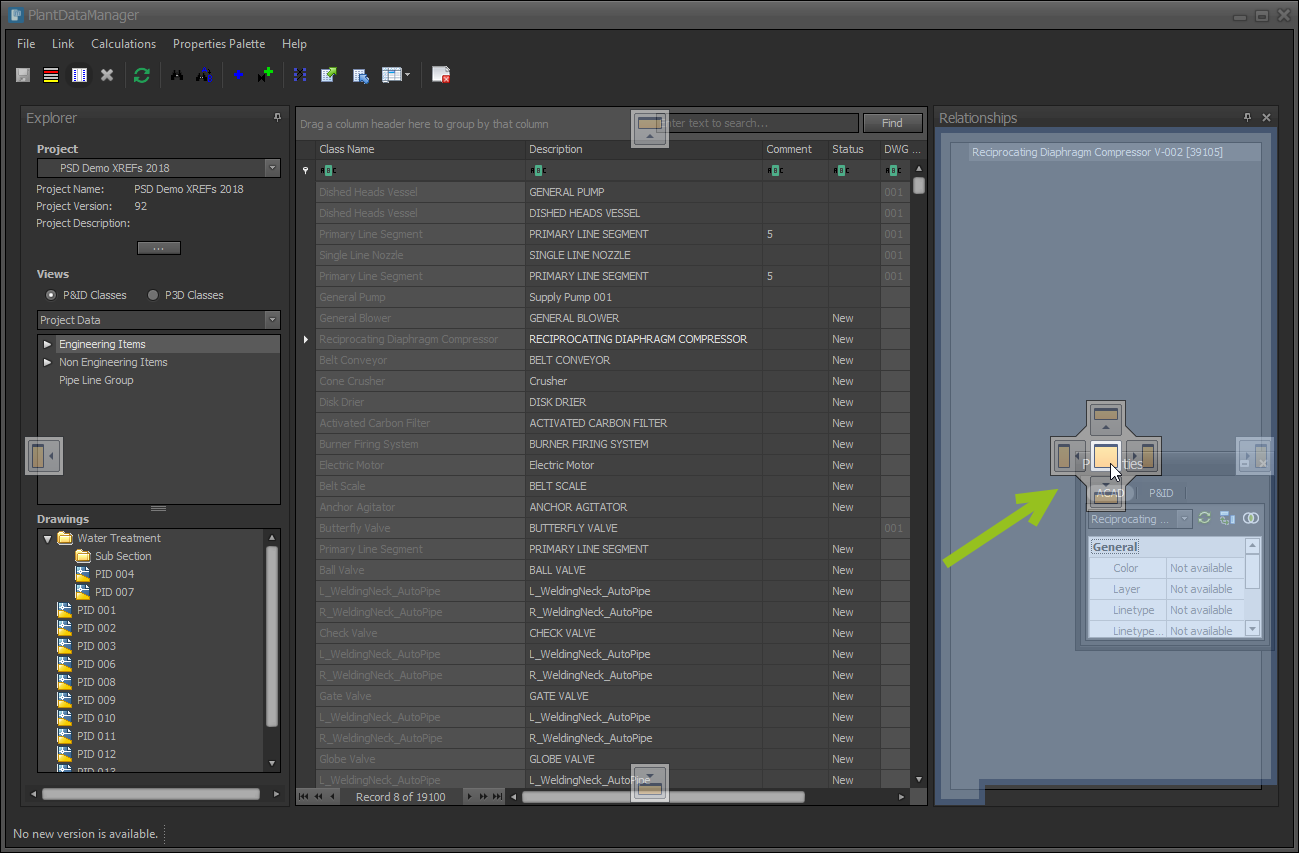This screenshot has width=1299, height=853.
Task: Select the Pipe Line Group tree item
Action: [x=96, y=380]
